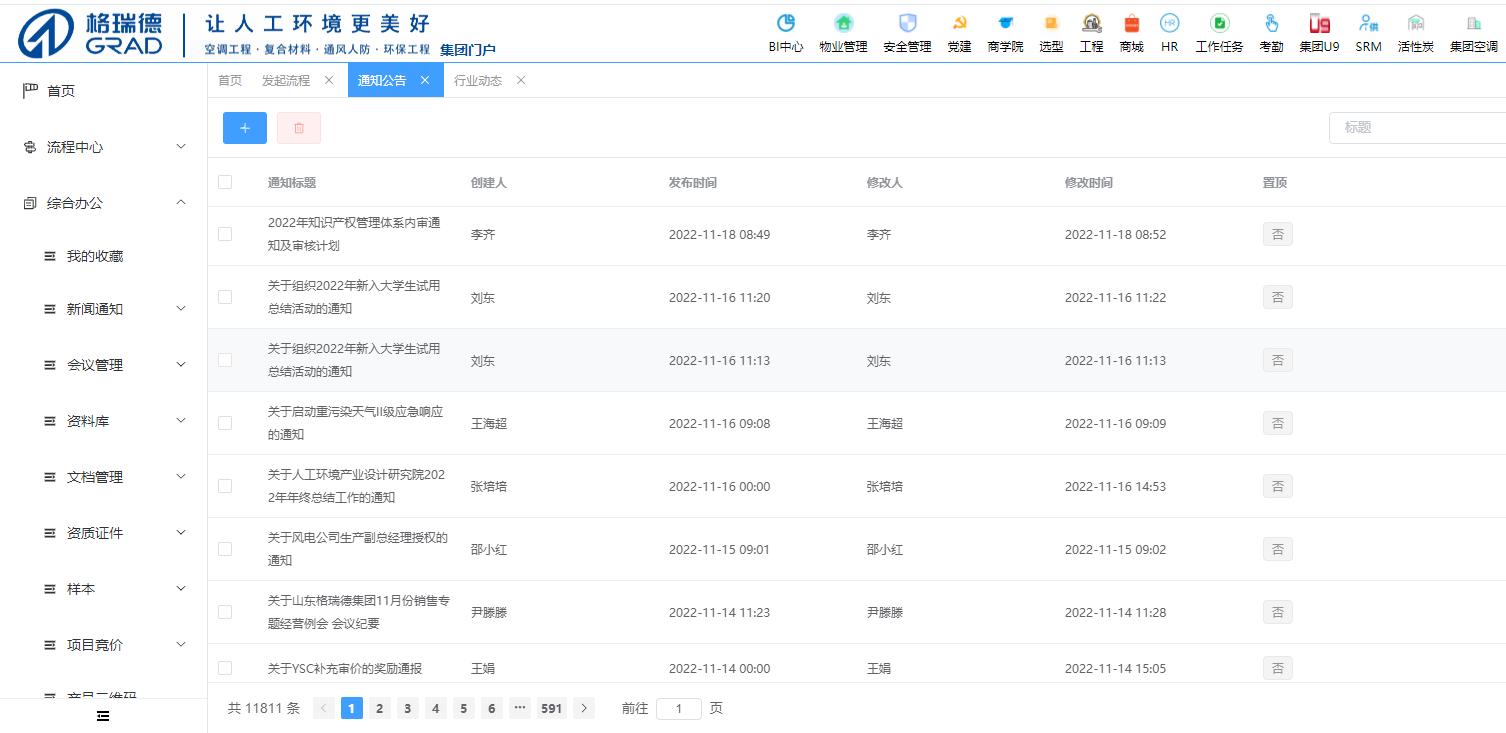The image size is (1506, 733).
Task: Tick the select-all checkbox in table header
Action: pyautogui.click(x=225, y=182)
